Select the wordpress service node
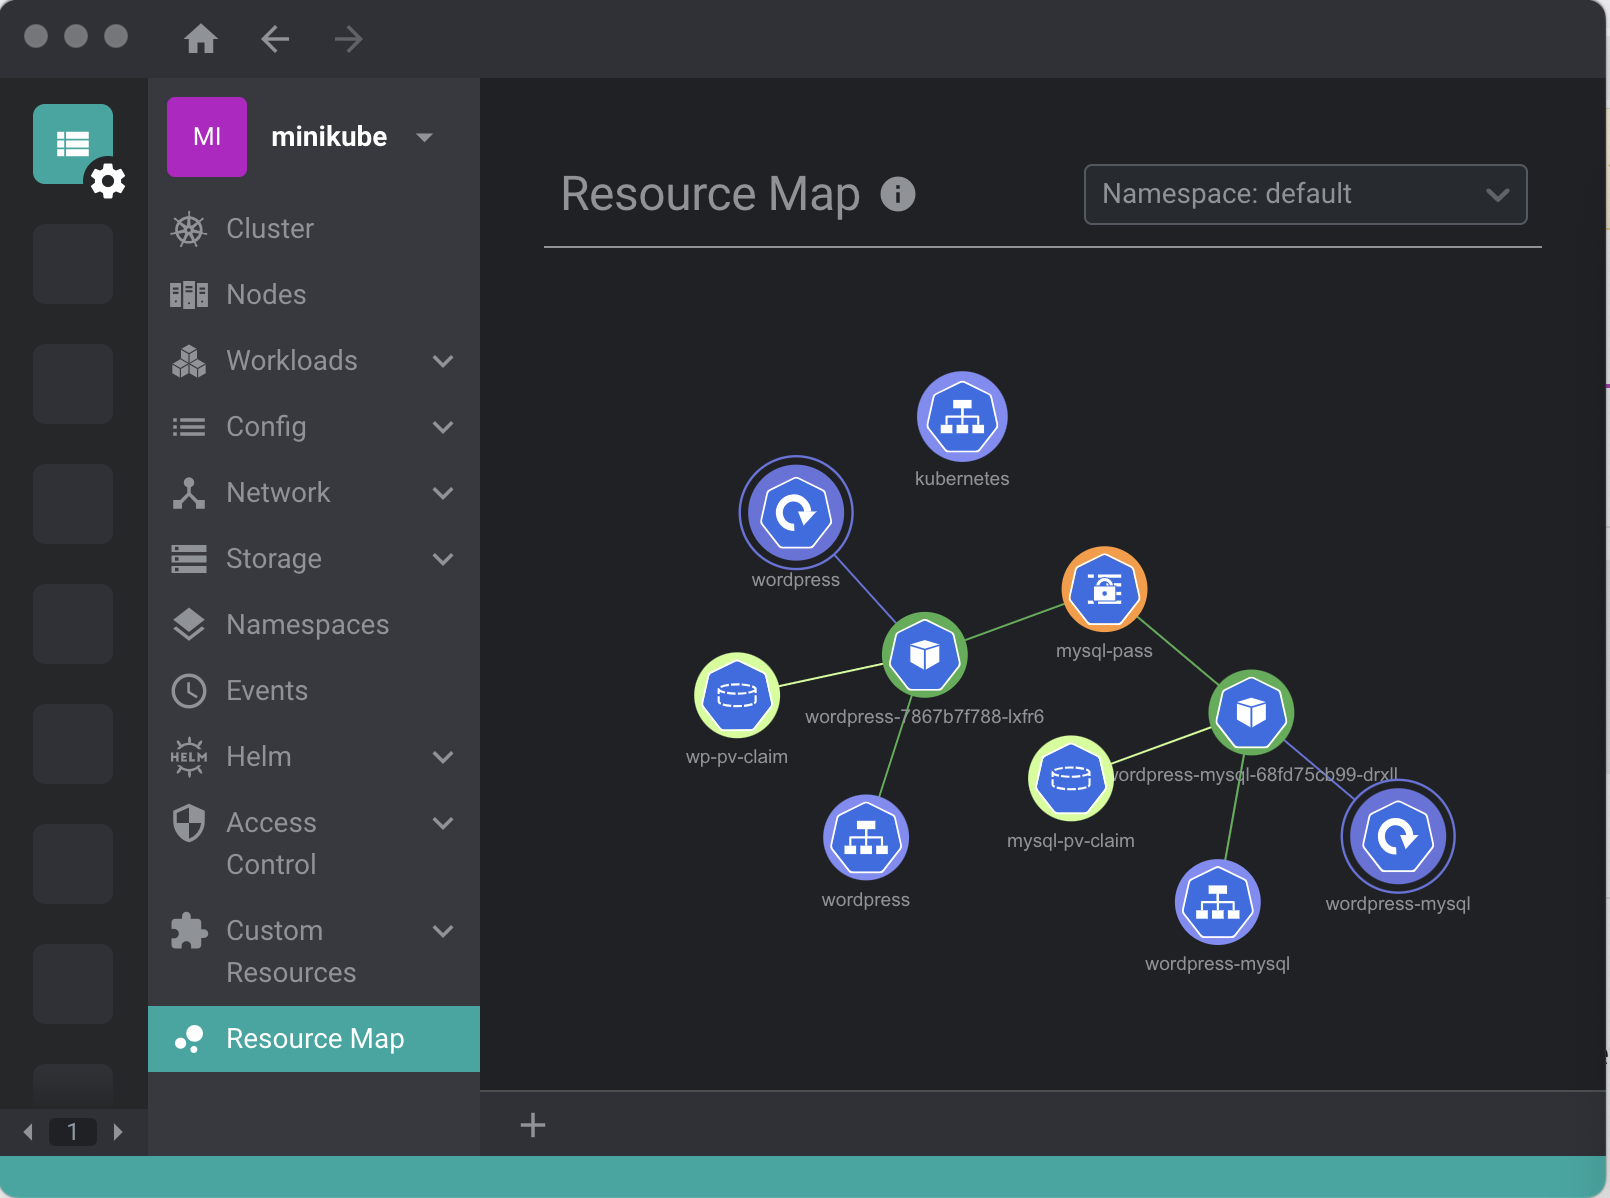Viewport: 1610px width, 1198px height. pos(866,838)
